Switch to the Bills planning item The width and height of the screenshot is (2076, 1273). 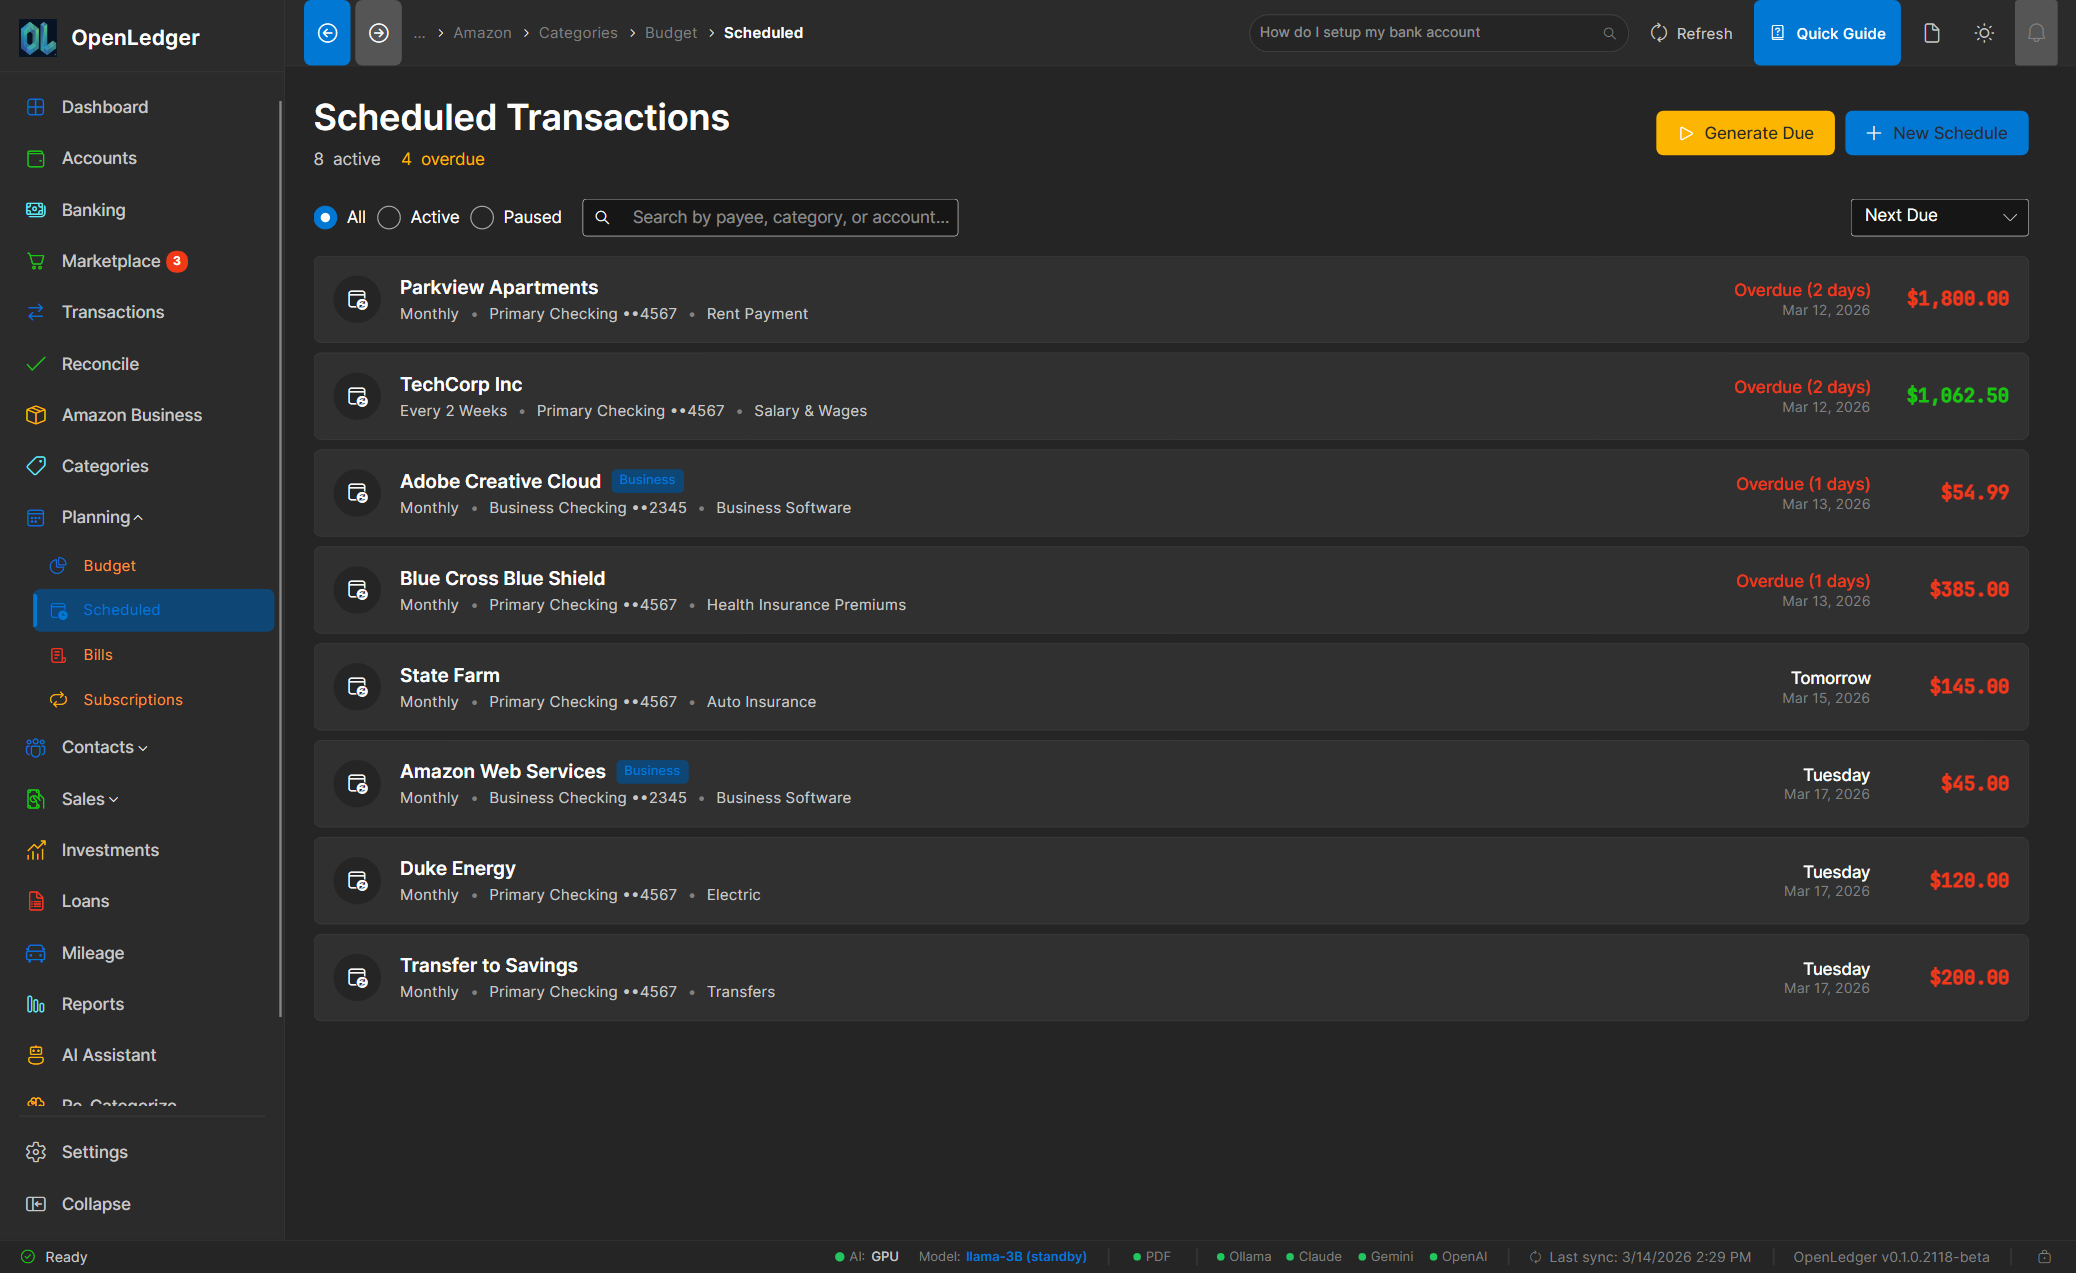coord(97,655)
